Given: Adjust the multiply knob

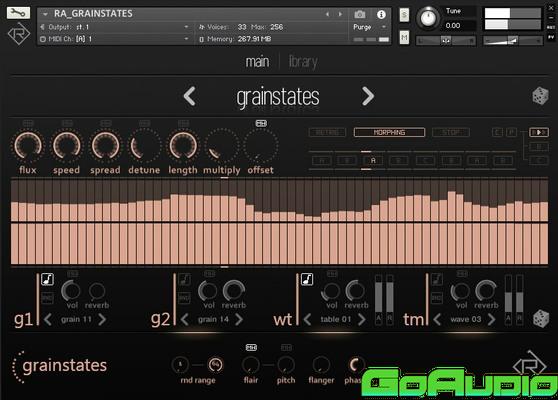Looking at the screenshot, I should point(222,146).
